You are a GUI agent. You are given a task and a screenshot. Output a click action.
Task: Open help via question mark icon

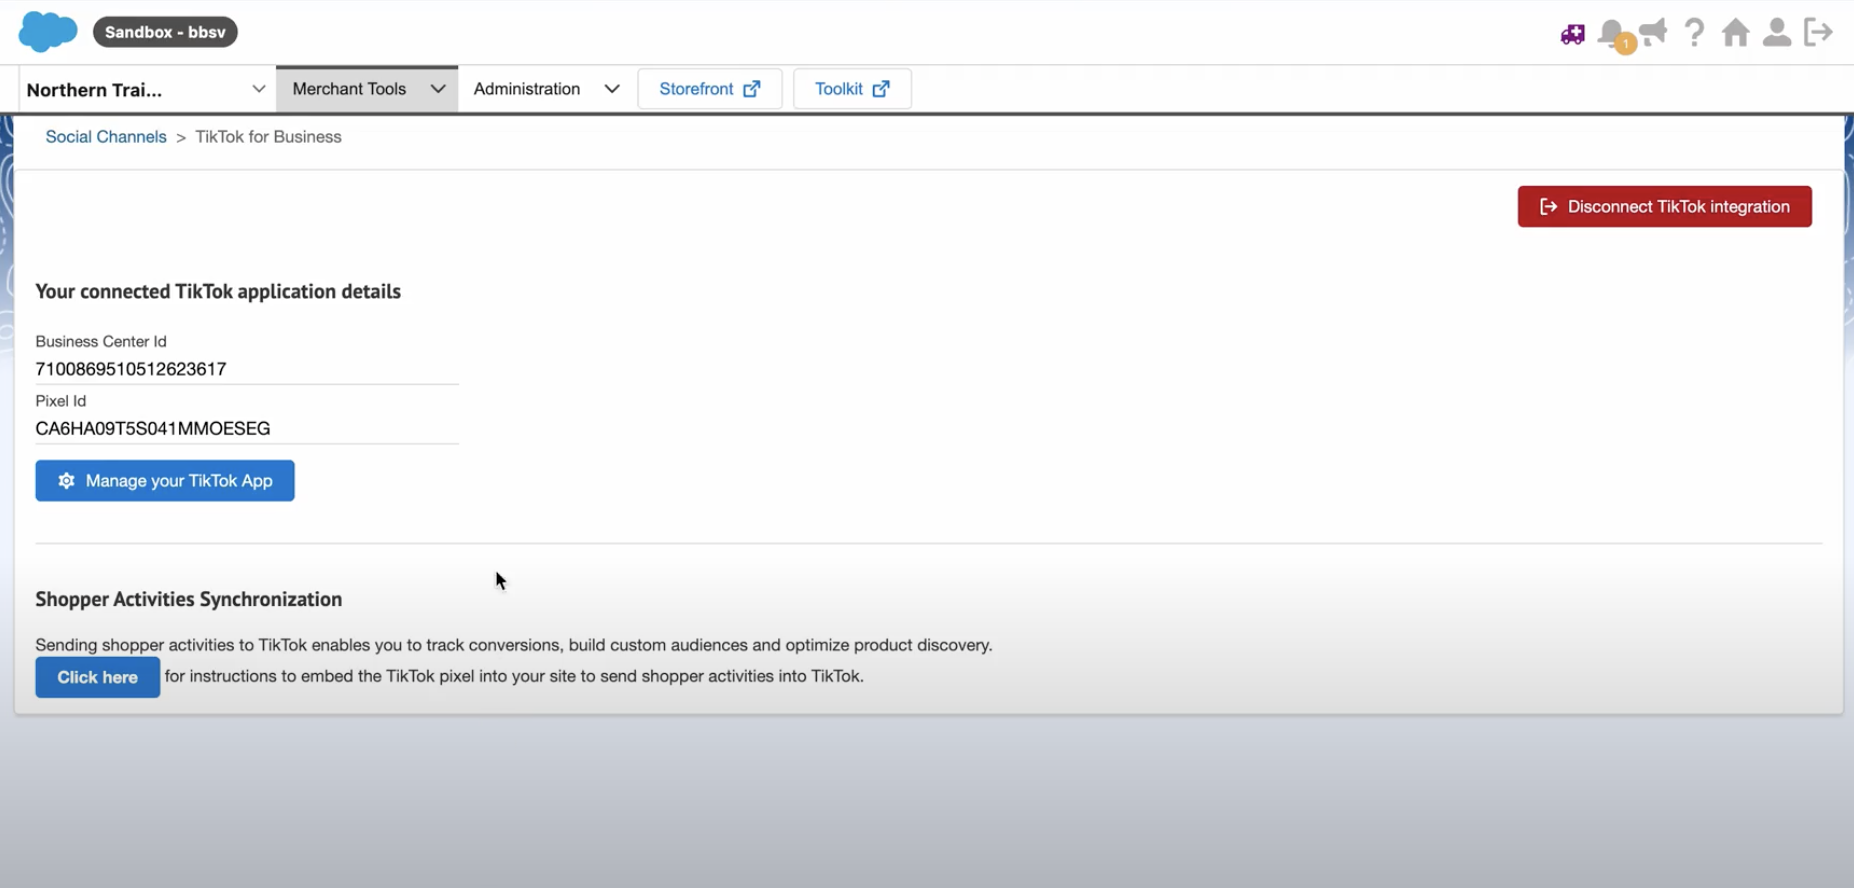1694,32
